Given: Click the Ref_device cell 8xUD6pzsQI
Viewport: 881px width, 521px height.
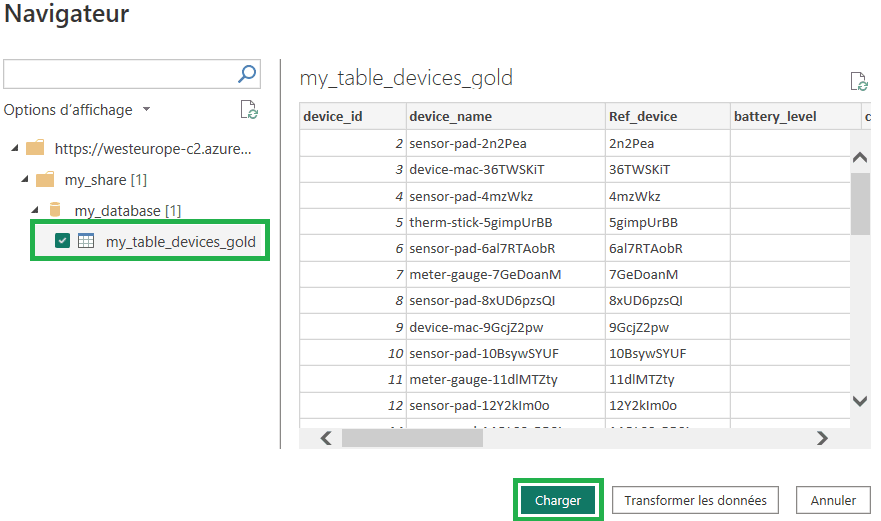Looking at the screenshot, I should pyautogui.click(x=667, y=300).
